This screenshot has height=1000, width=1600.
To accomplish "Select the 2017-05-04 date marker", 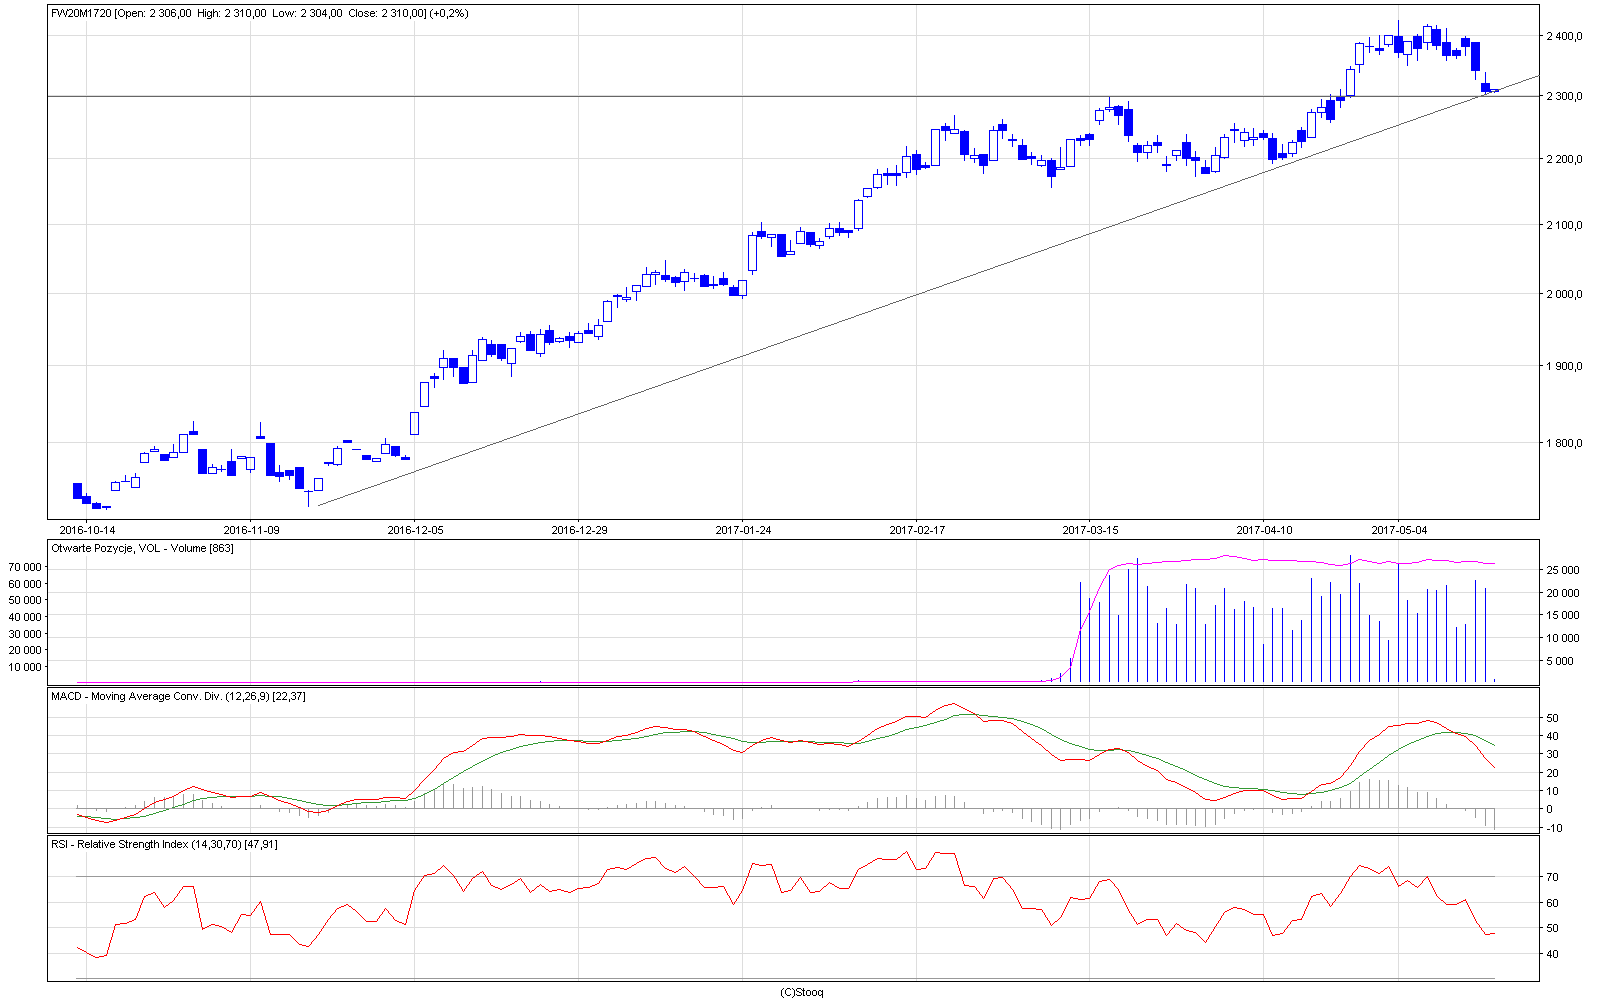I will (1399, 530).
